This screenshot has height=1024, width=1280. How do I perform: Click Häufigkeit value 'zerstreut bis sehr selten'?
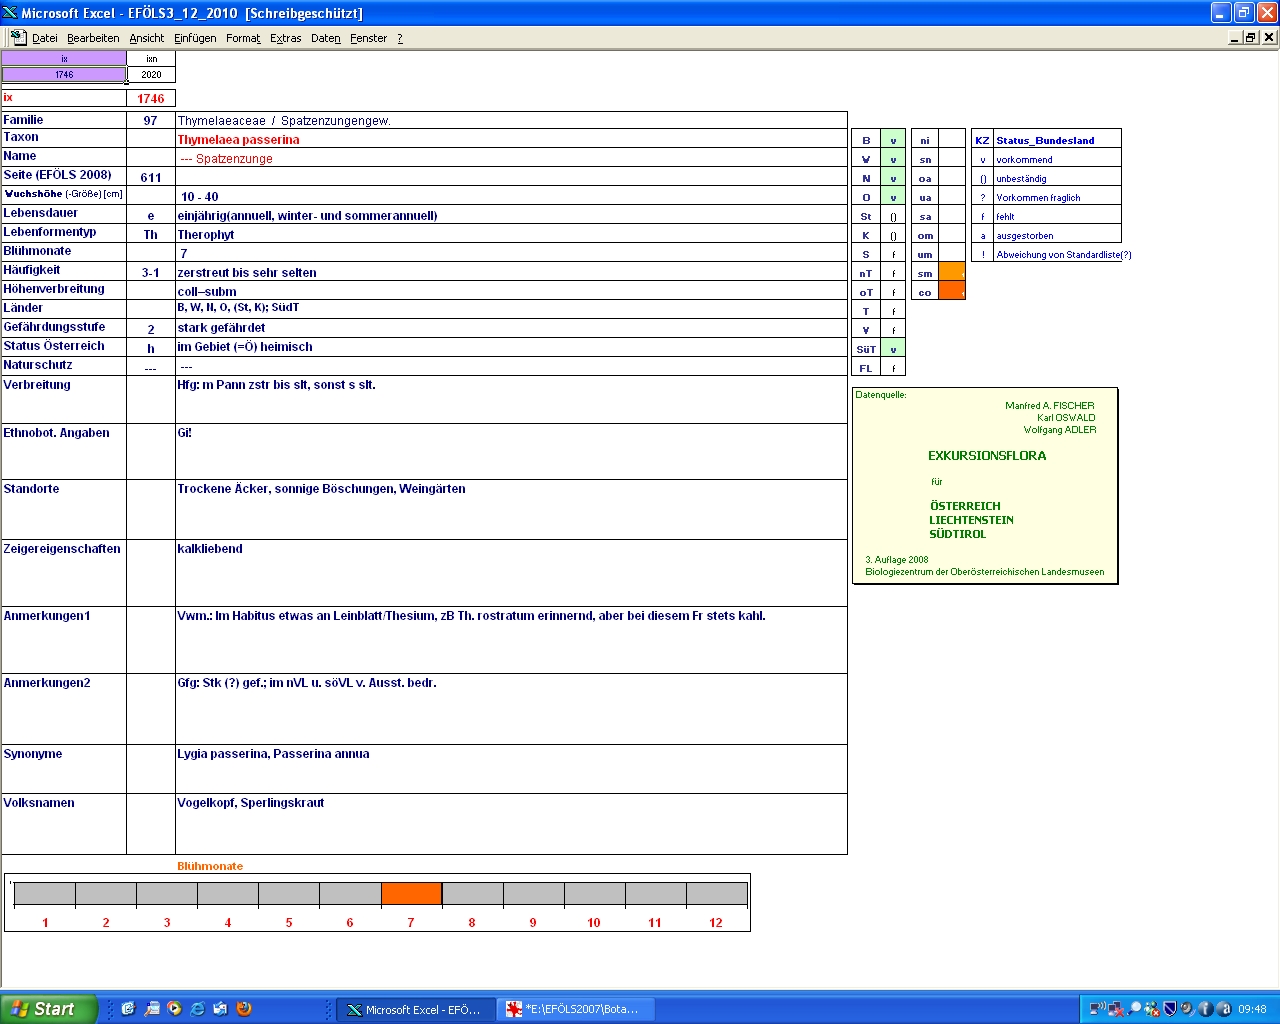point(247,273)
